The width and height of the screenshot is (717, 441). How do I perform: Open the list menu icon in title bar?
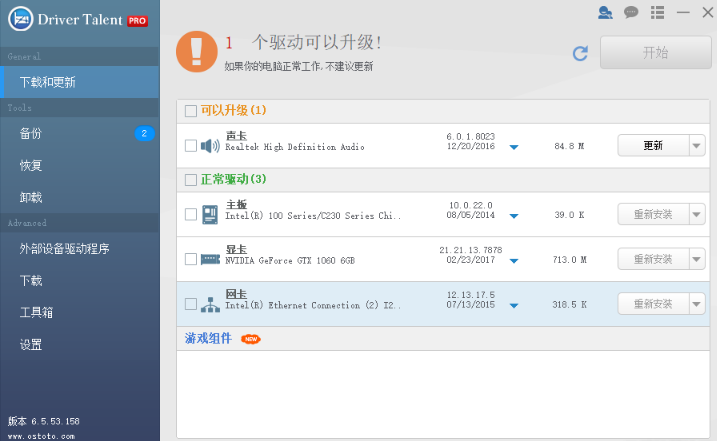(x=657, y=13)
